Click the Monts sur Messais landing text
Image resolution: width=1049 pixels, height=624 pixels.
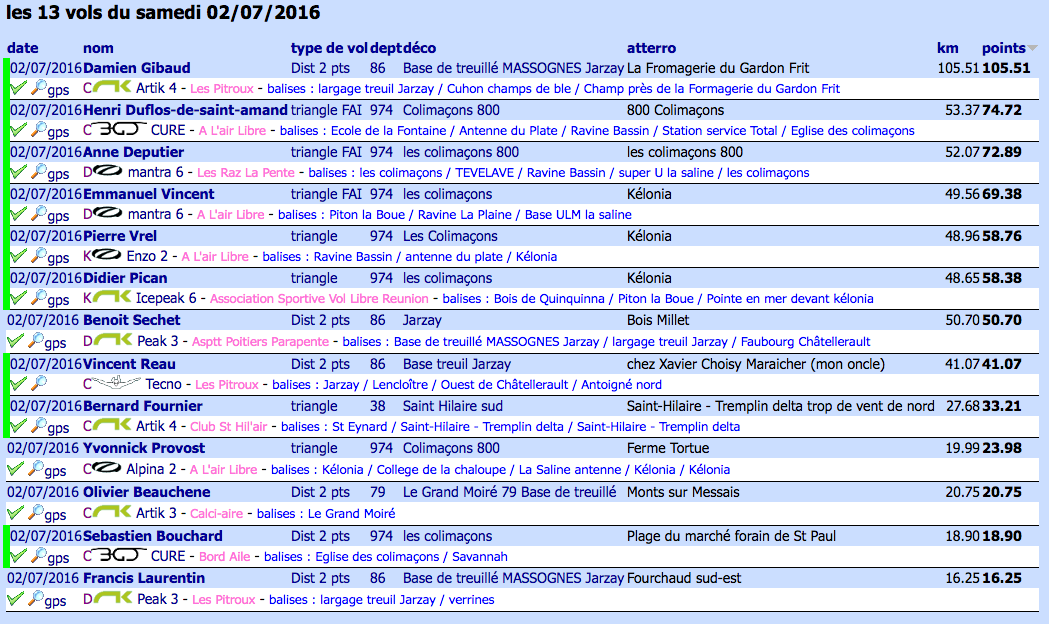(683, 492)
